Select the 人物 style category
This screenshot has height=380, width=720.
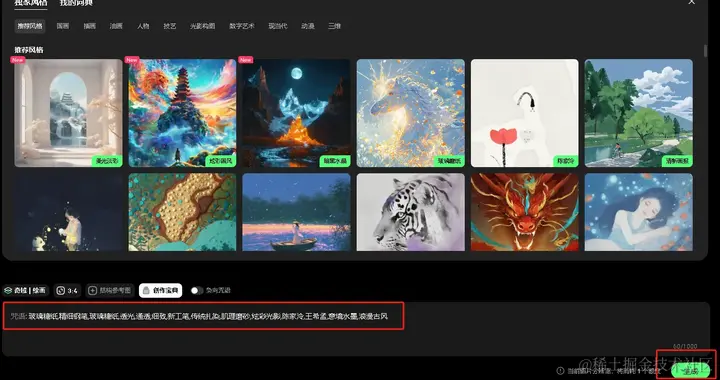(x=143, y=26)
